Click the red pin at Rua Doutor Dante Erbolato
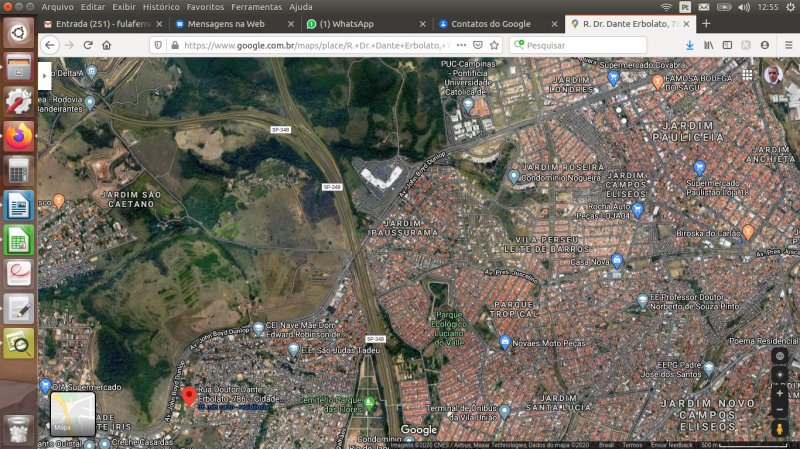The width and height of the screenshot is (800, 449). click(189, 396)
